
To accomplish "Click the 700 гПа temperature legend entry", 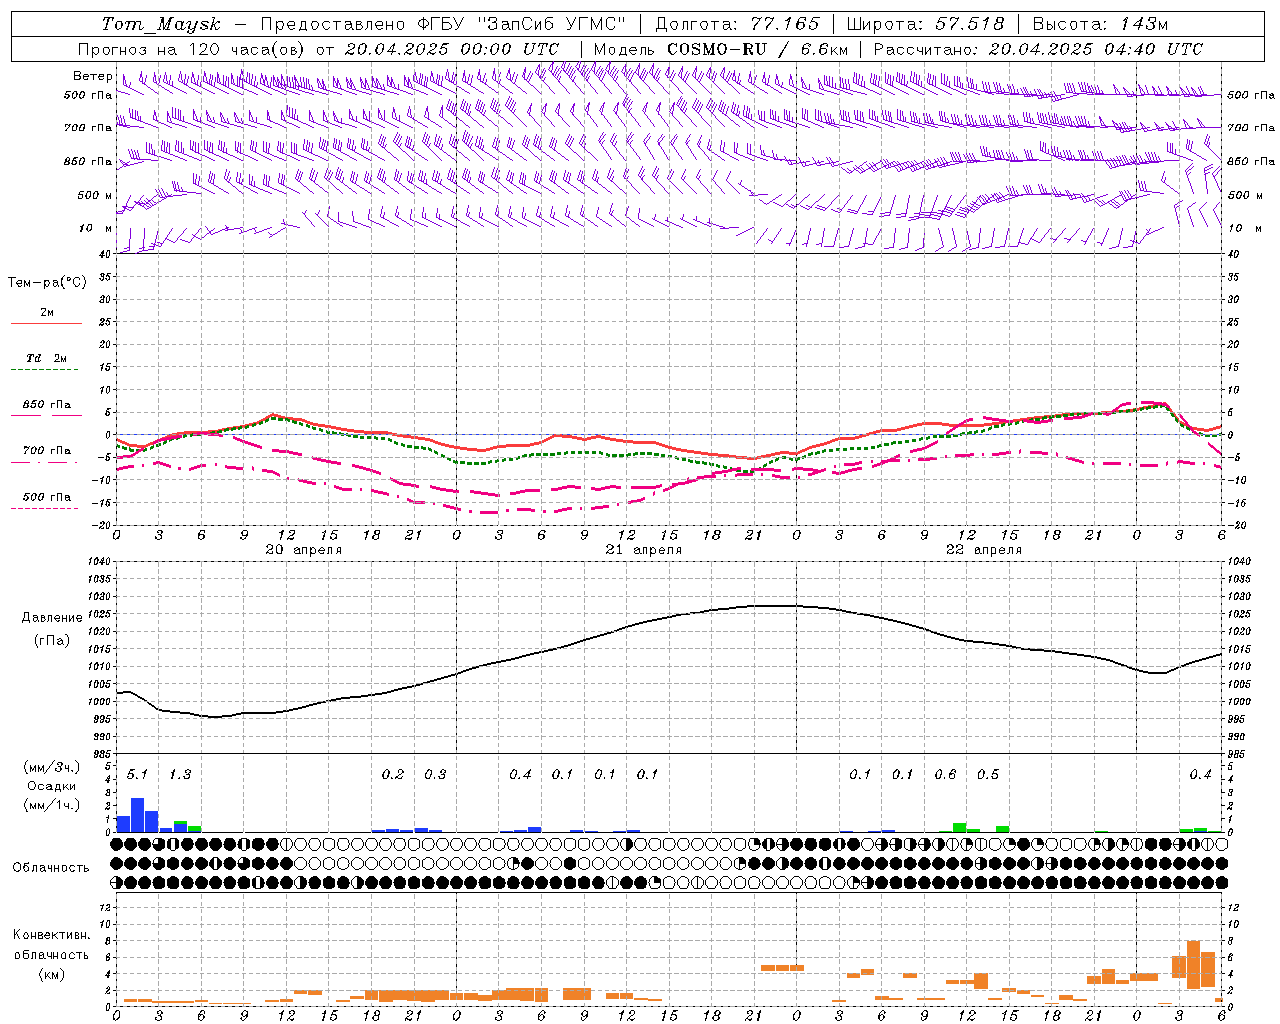I will click(46, 454).
